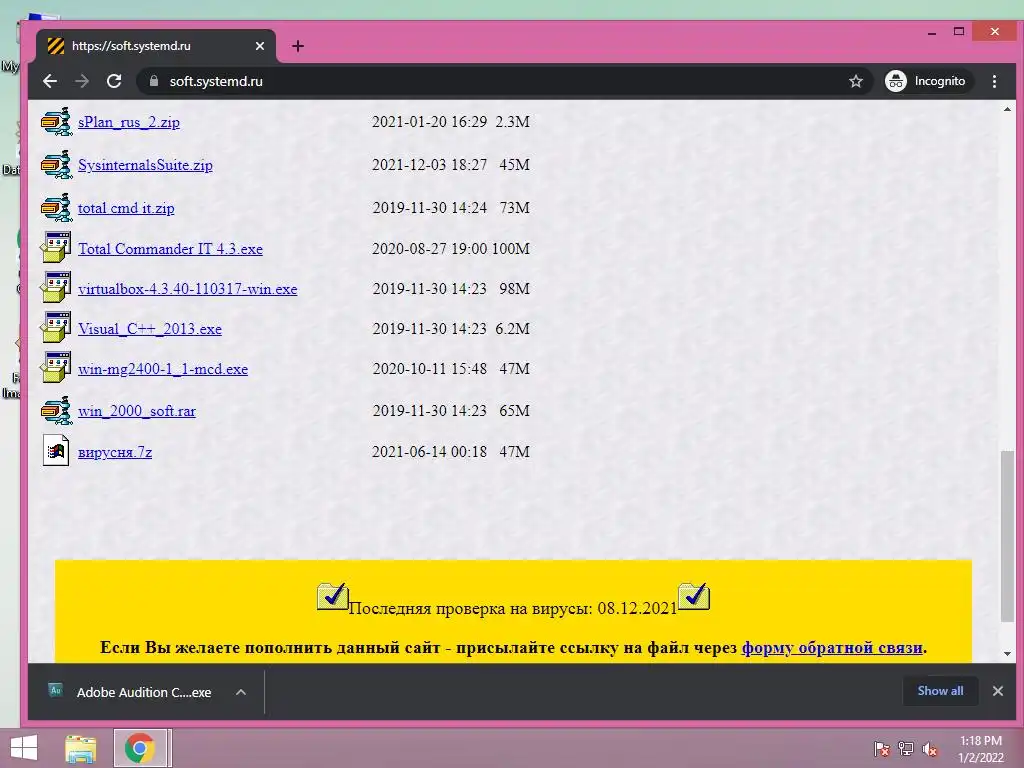Click the virtualbox-4.3.40-110317-win.exe link
The width and height of the screenshot is (1024, 768).
click(187, 289)
